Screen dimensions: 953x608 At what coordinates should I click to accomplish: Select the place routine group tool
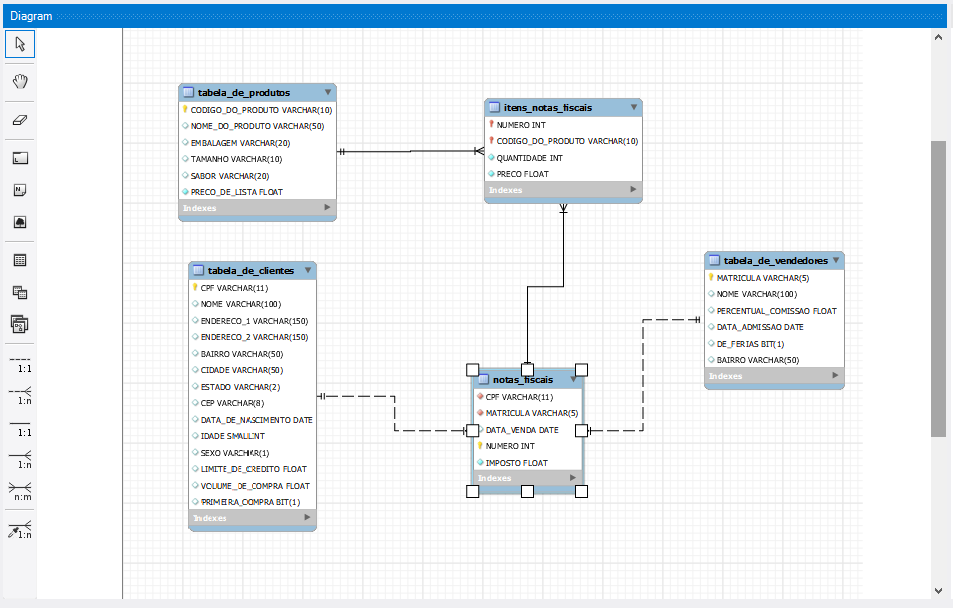click(x=20, y=324)
